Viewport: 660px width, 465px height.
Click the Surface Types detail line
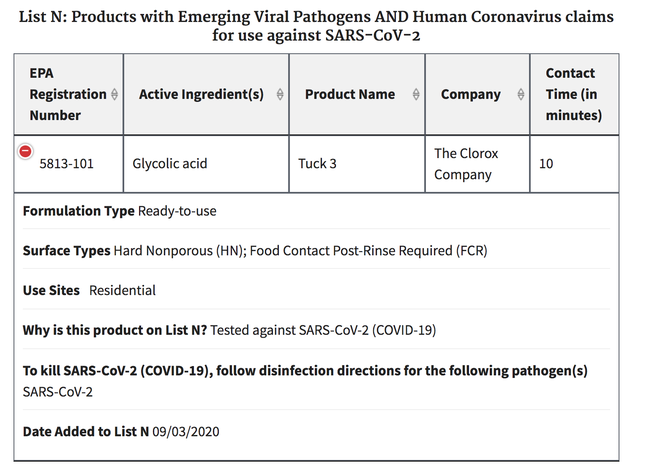(x=255, y=250)
